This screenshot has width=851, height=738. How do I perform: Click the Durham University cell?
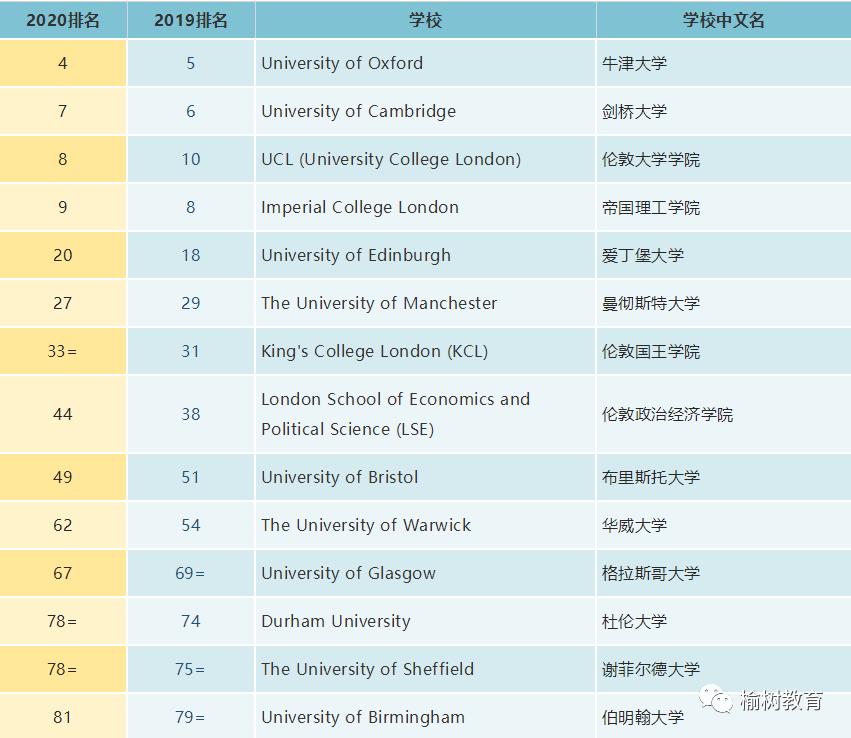tap(426, 621)
